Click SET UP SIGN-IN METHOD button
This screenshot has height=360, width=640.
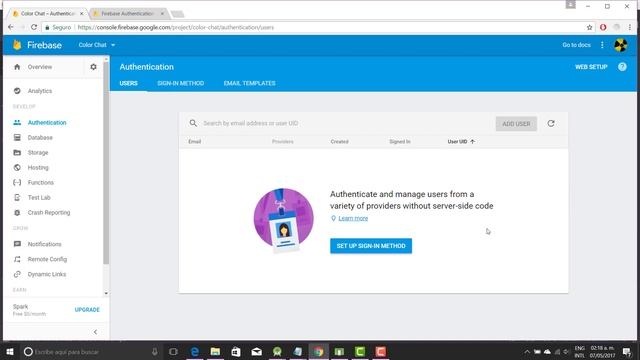[371, 246]
